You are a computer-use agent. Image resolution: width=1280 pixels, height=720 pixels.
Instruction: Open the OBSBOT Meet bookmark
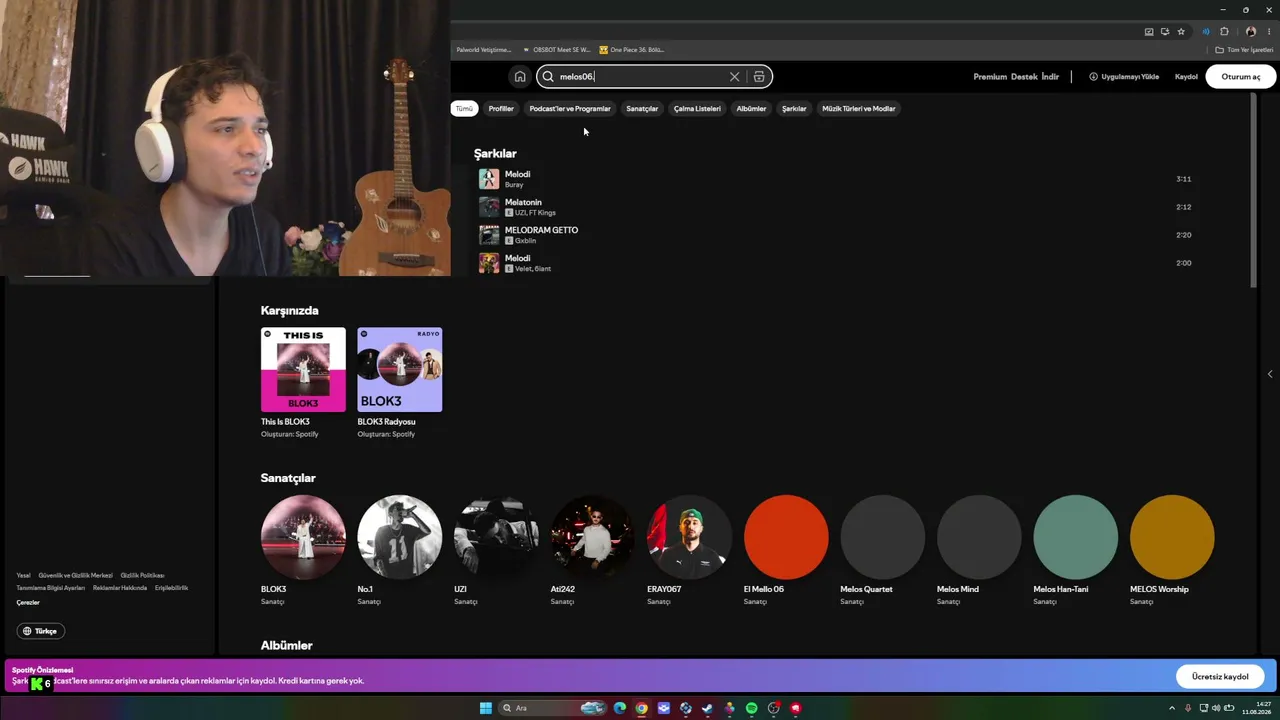coord(557,49)
